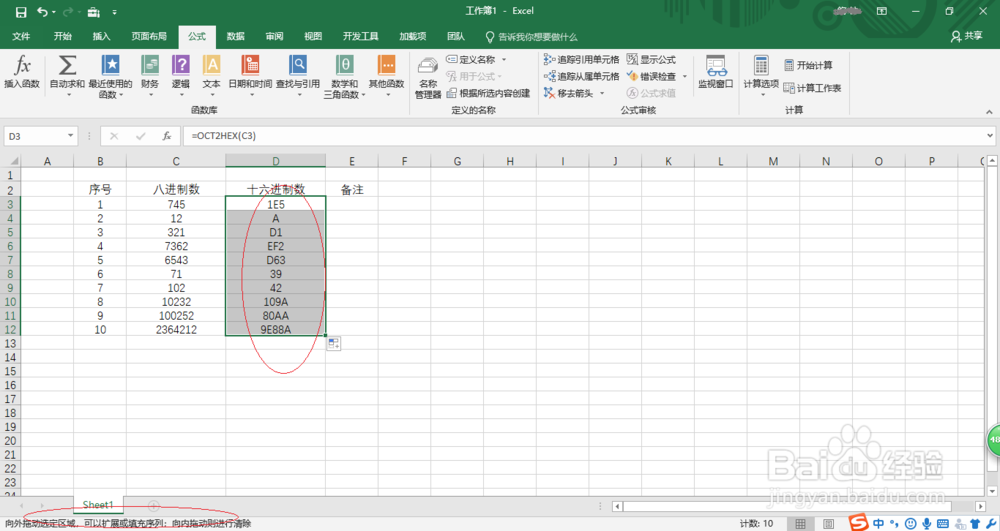Switch to the View tab
The width and height of the screenshot is (1000, 531).
tap(312, 36)
